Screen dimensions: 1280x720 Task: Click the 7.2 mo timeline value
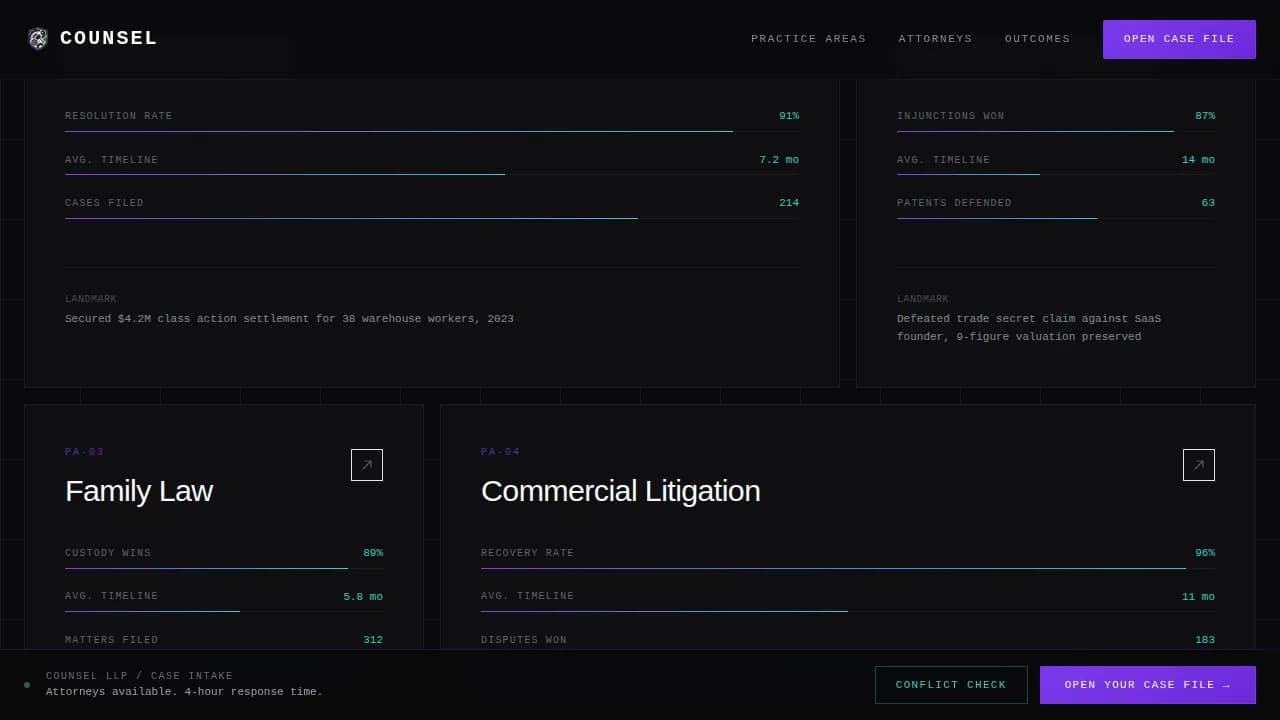(x=779, y=160)
